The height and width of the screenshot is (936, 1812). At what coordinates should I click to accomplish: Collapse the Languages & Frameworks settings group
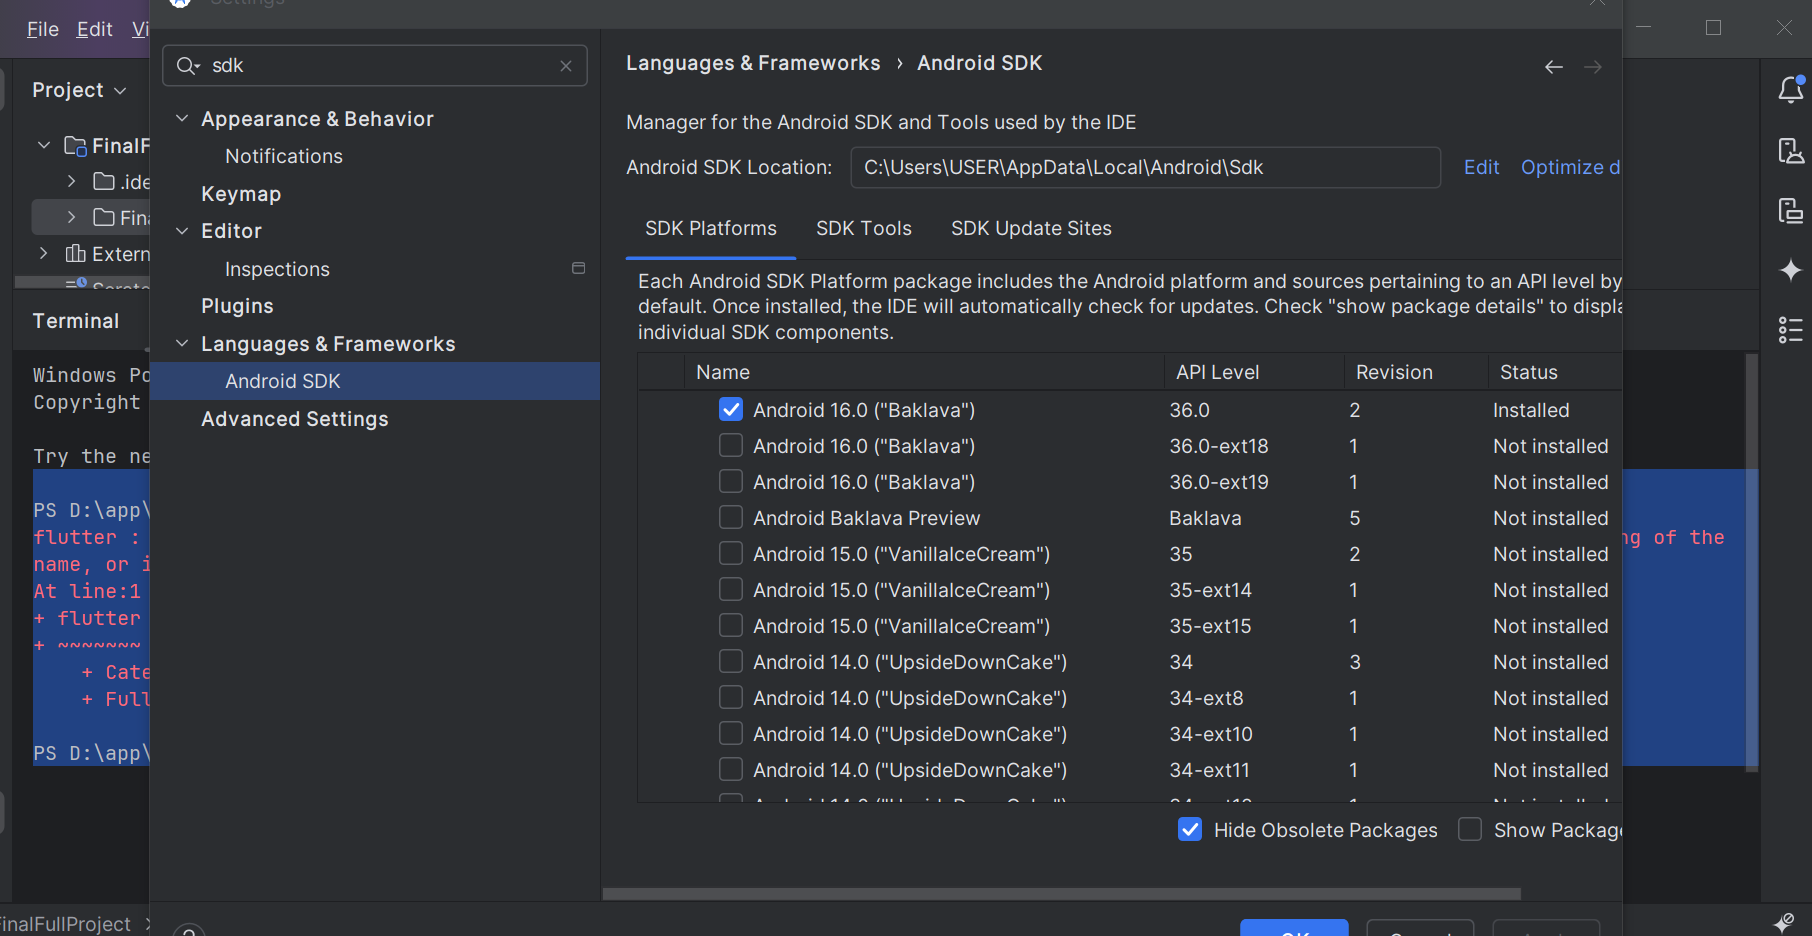182,343
